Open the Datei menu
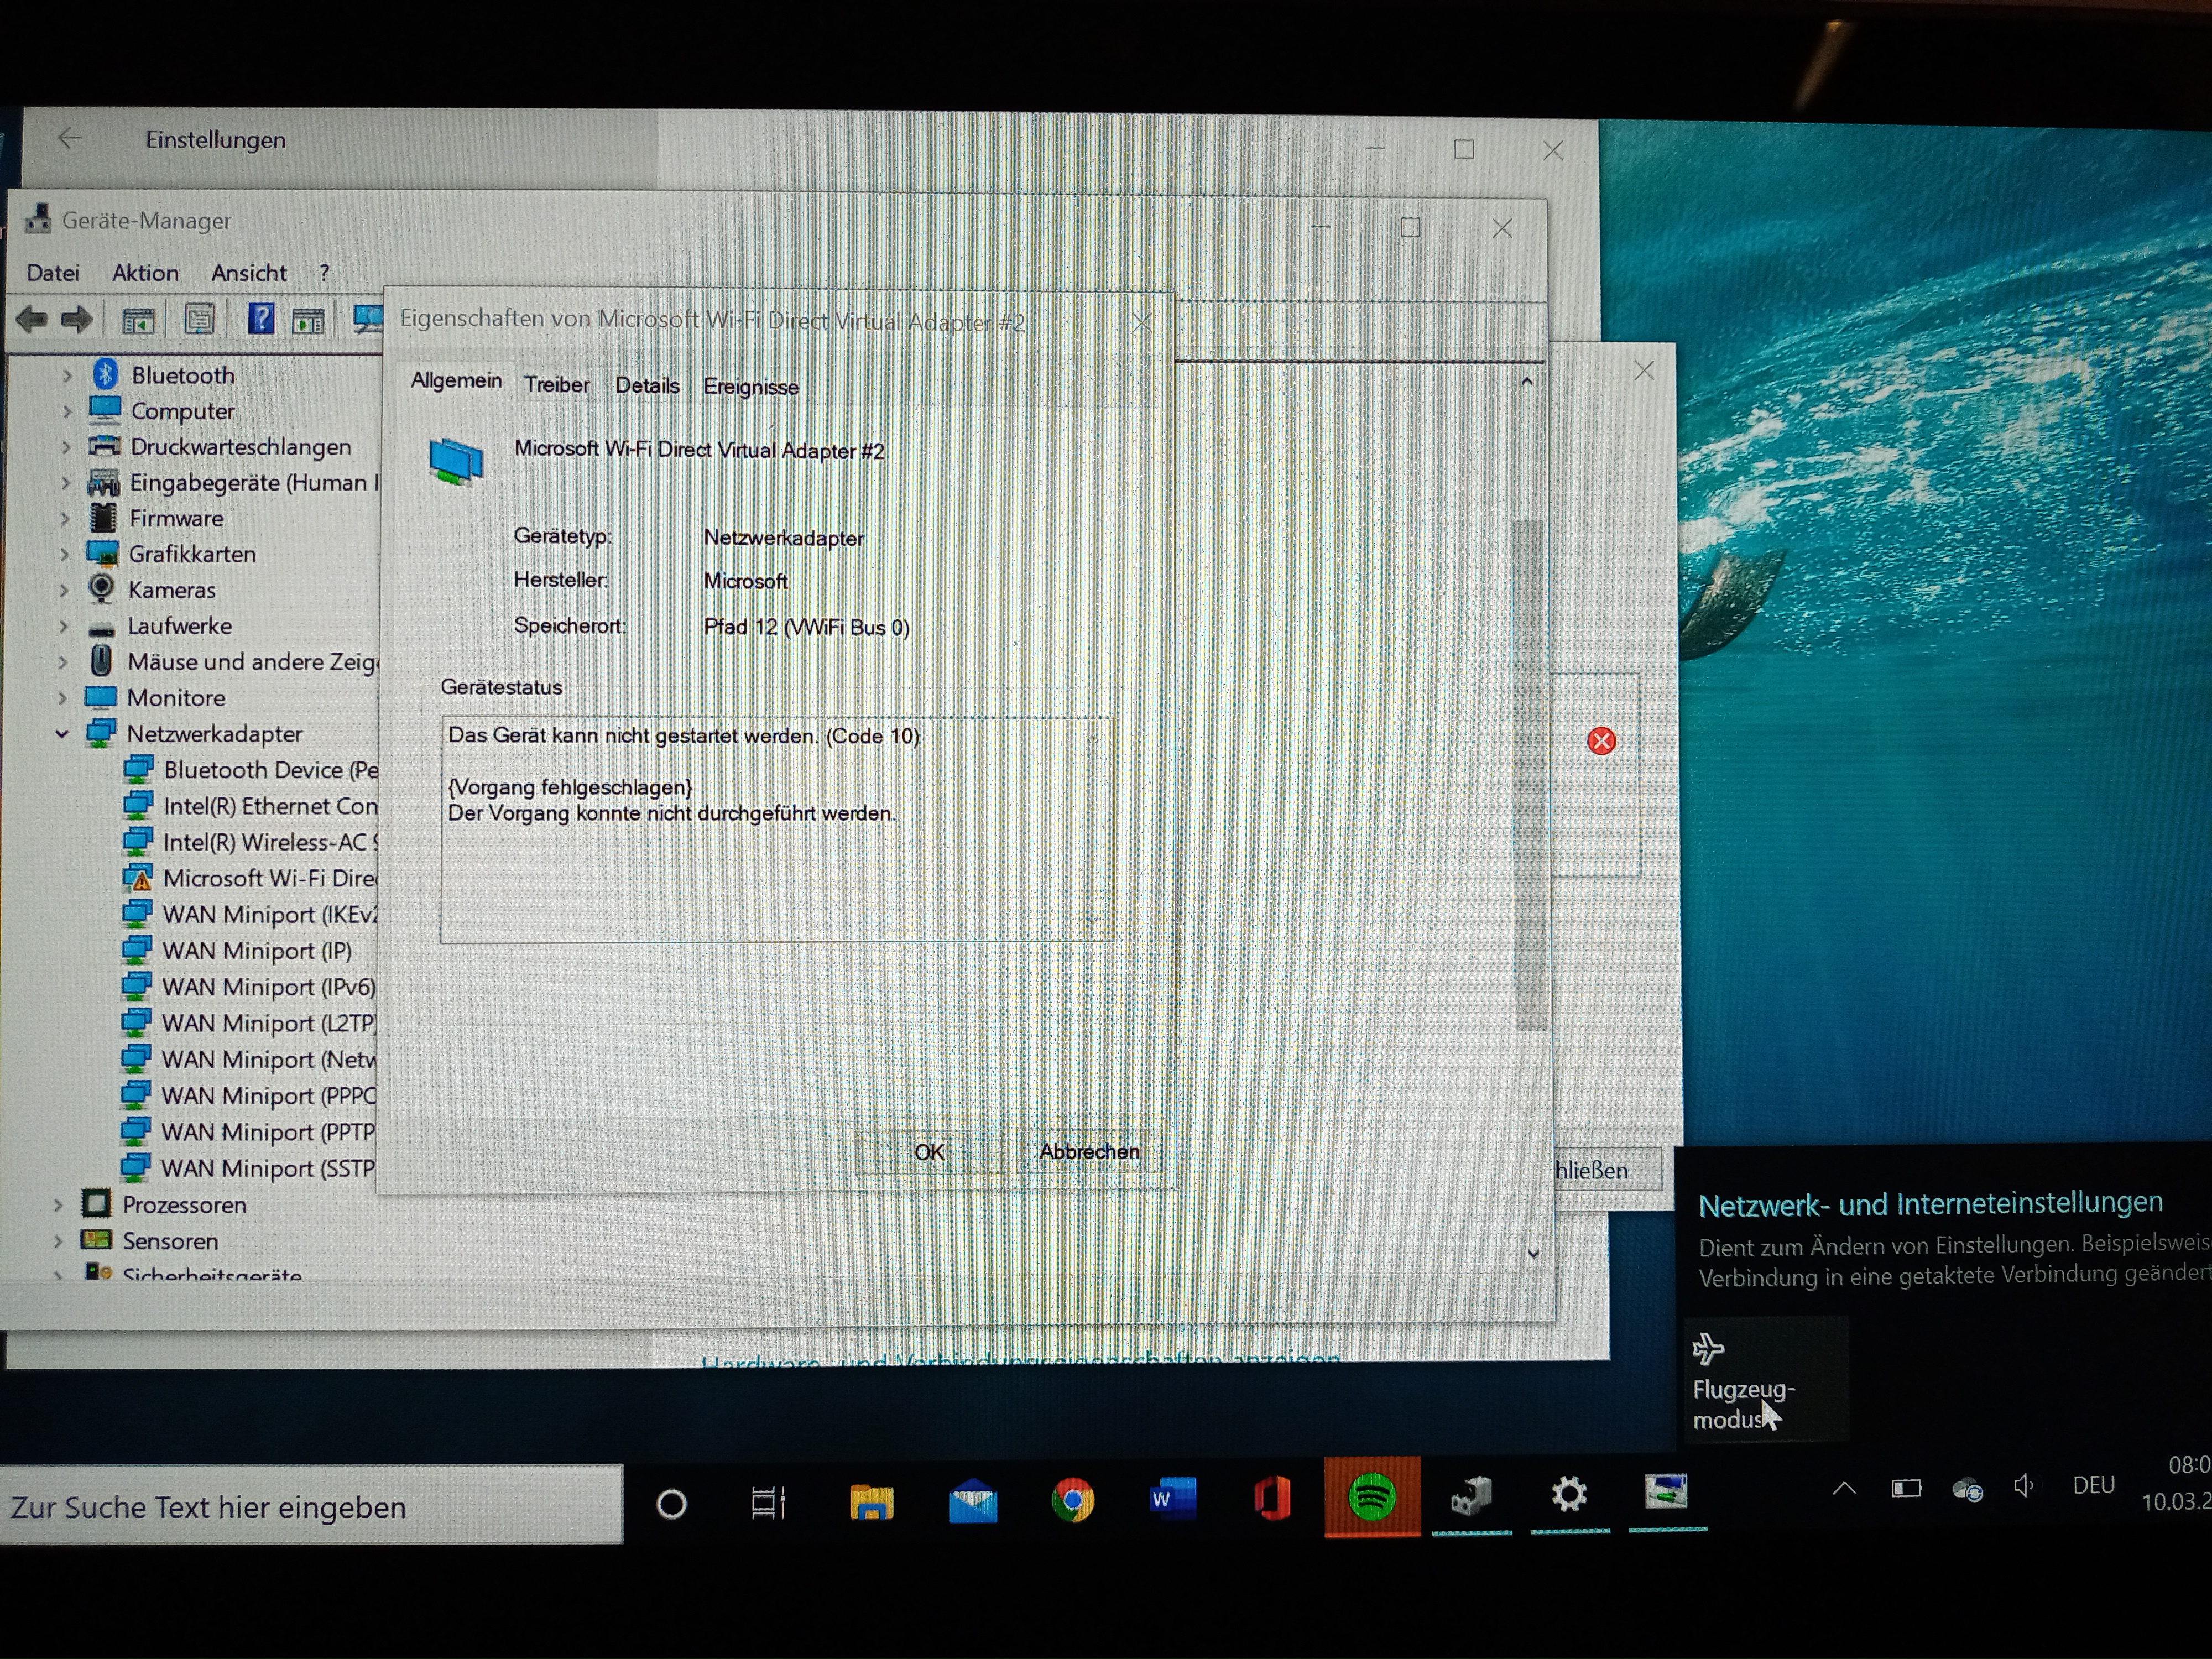 pyautogui.click(x=53, y=273)
